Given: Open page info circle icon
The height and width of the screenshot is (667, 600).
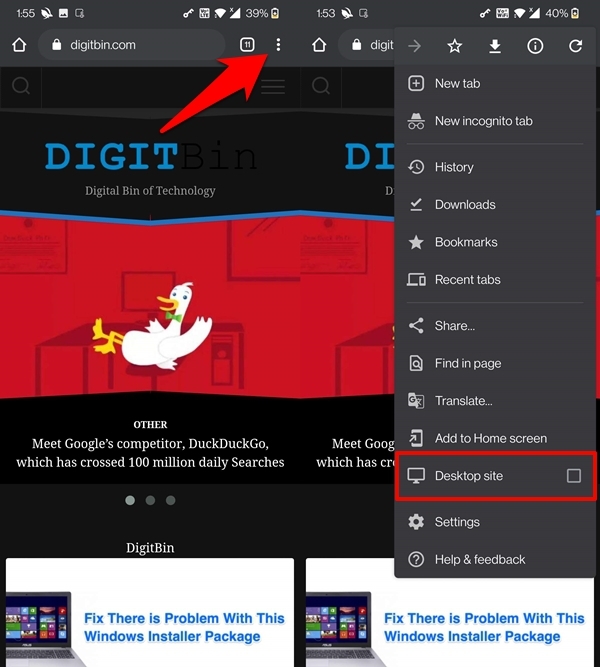Looking at the screenshot, I should pos(535,46).
